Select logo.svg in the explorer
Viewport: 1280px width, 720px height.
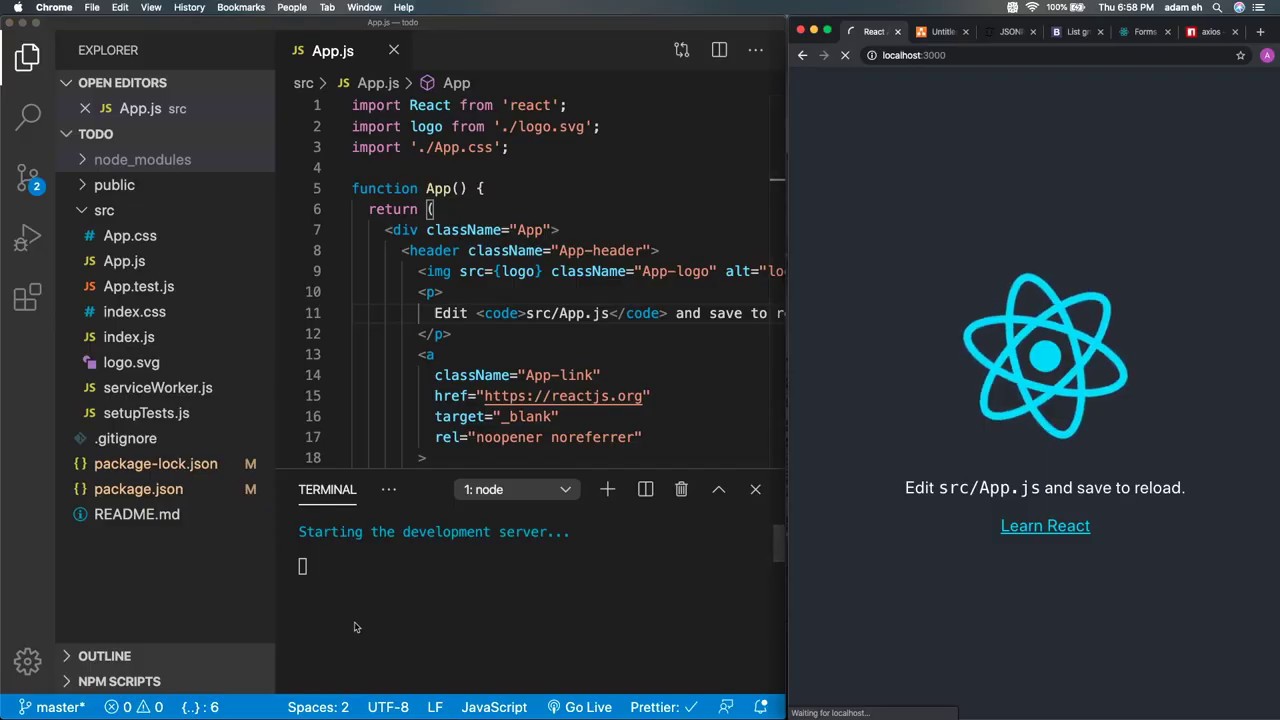(x=131, y=362)
